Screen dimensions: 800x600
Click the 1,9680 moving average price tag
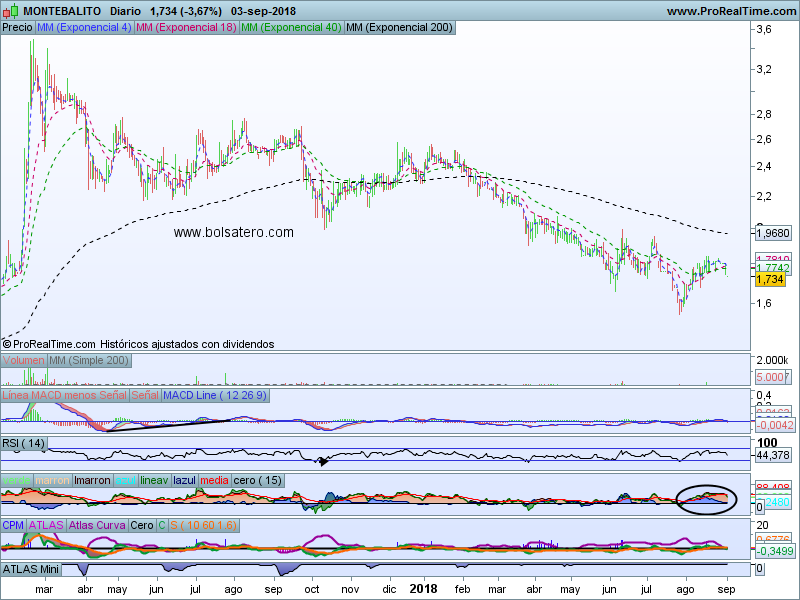772,233
